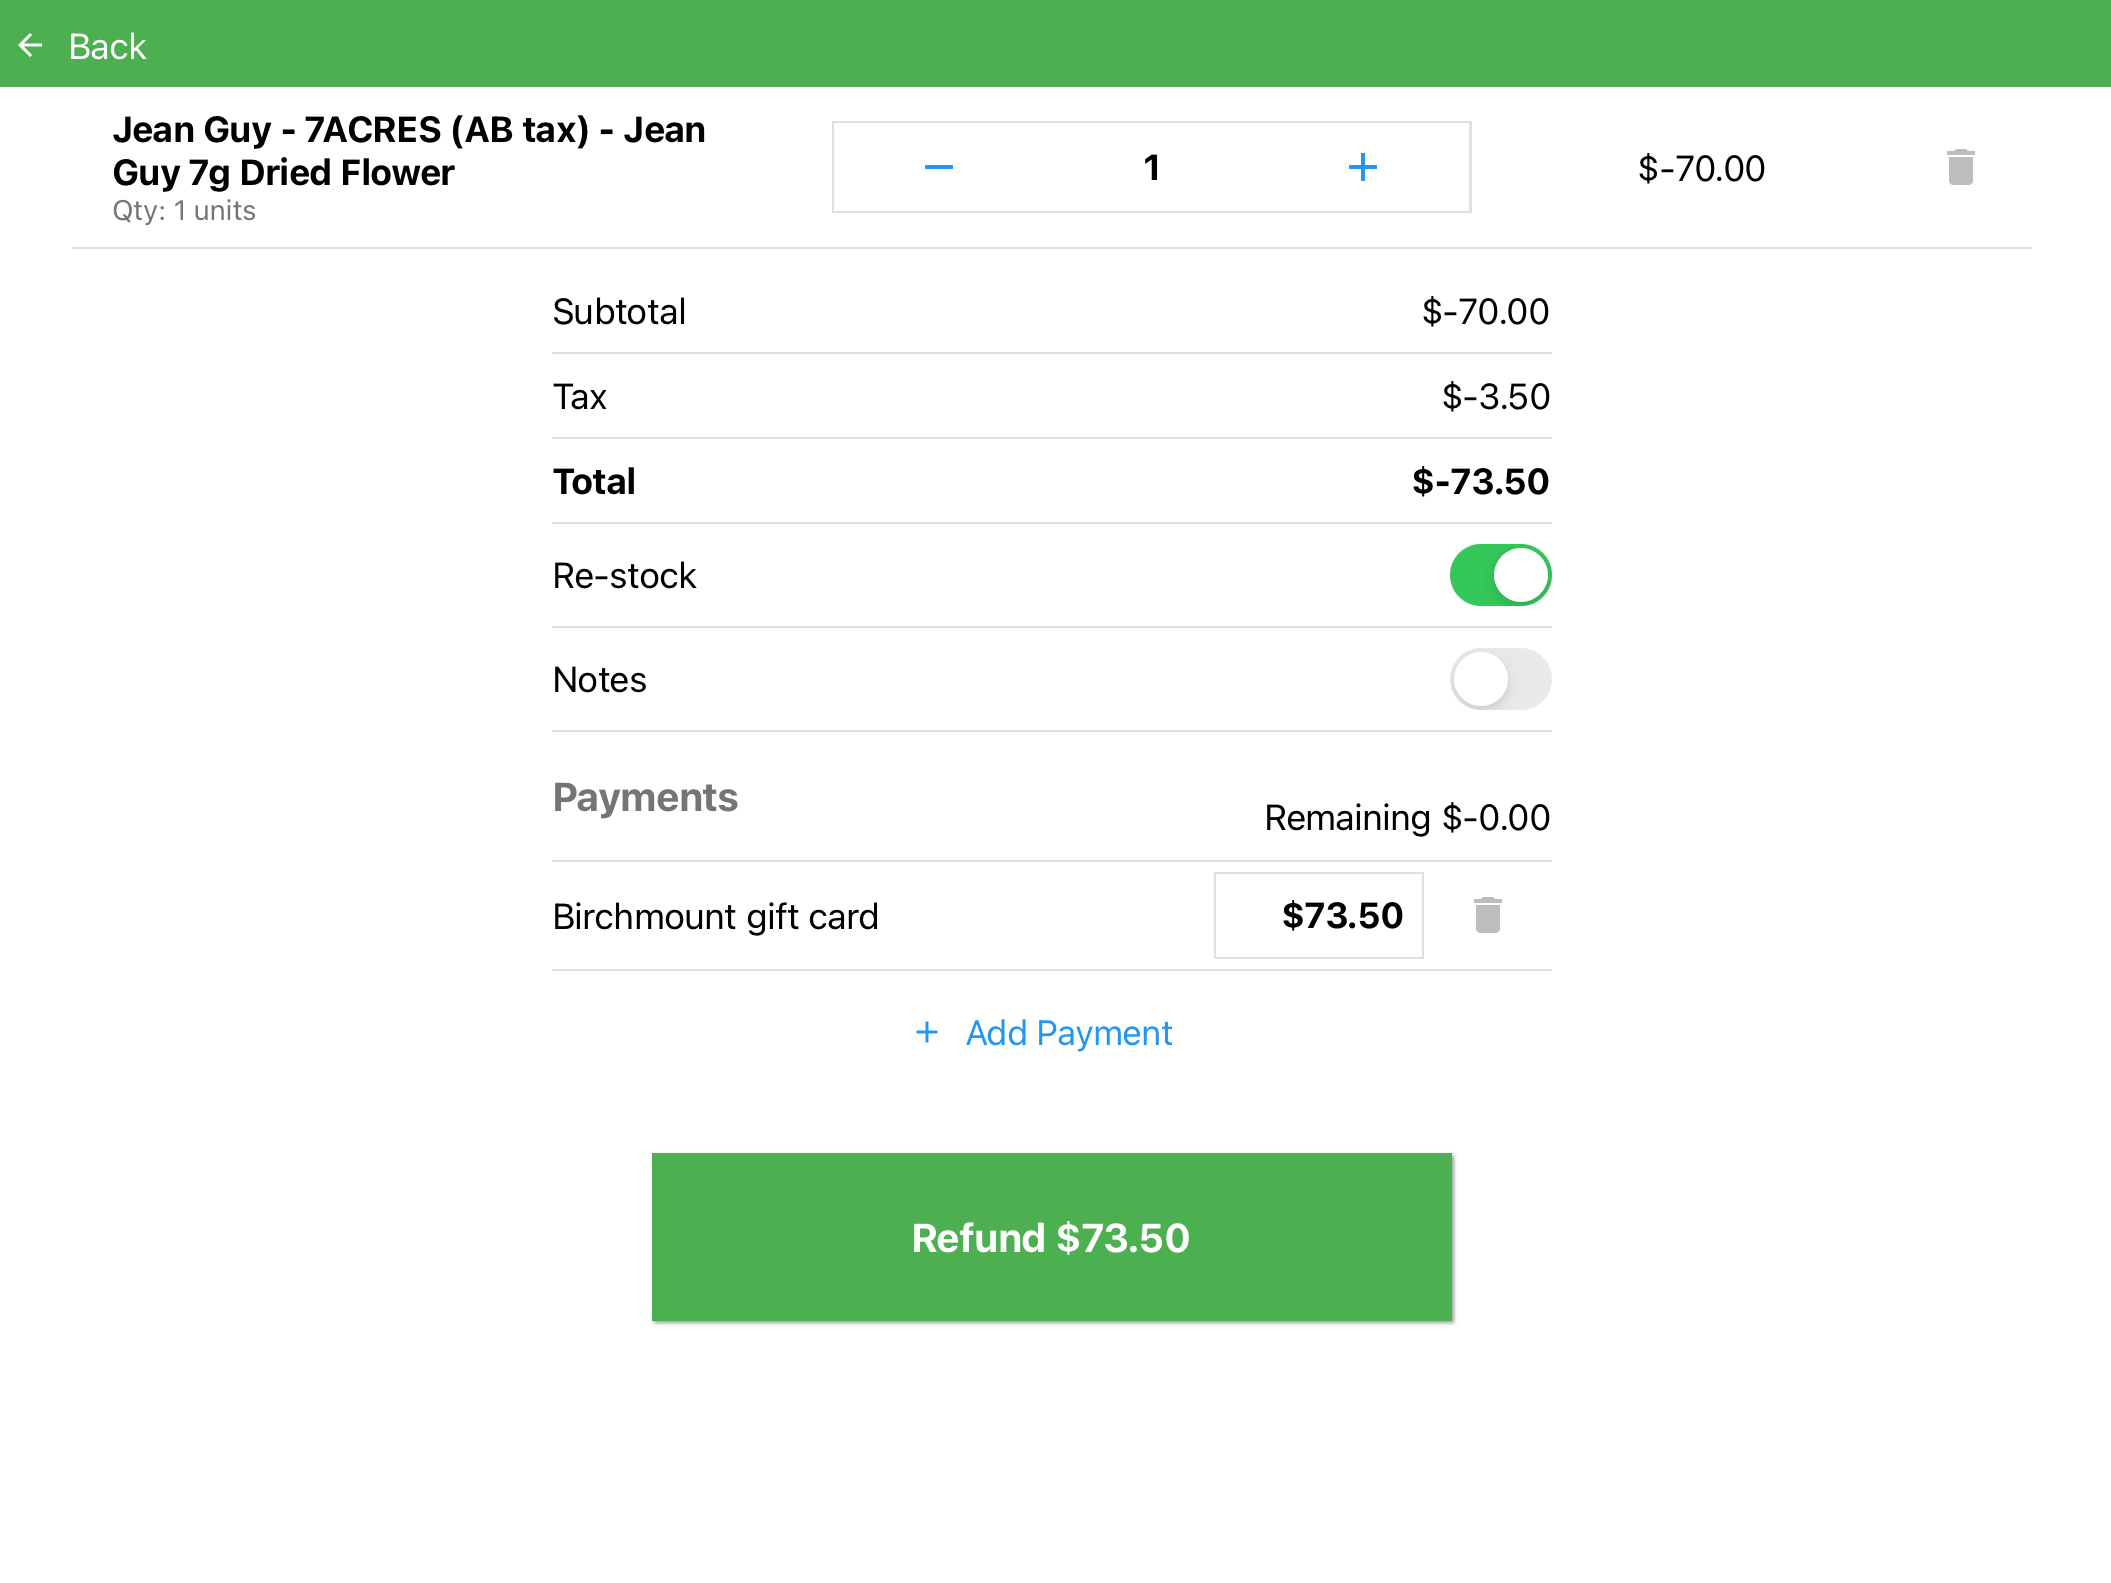
Task: Click the Remaining $-0.00 text
Action: (1406, 818)
